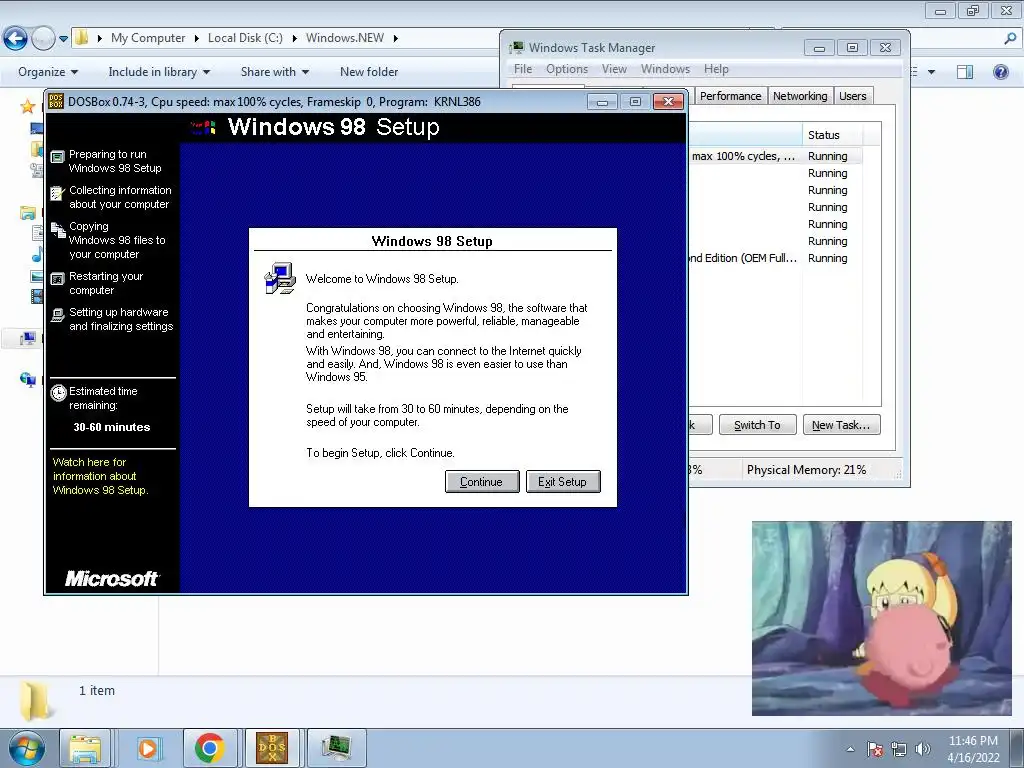Click the DOSBox taskbar icon
This screenshot has height=768, width=1024.
coord(272,748)
